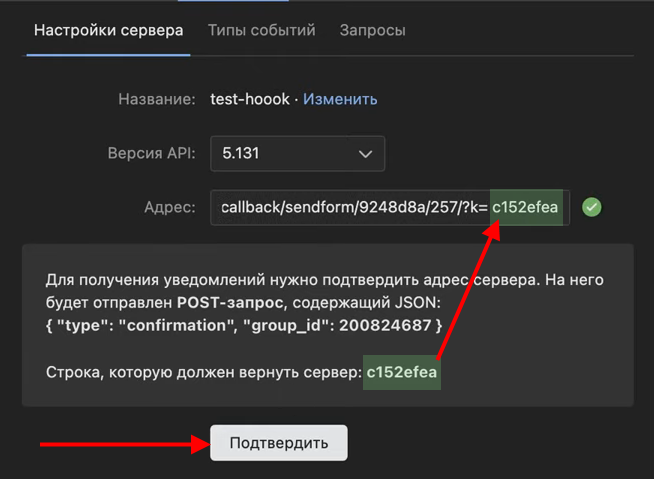This screenshot has height=479, width=654.
Task: Click the "Адрес:" label
Action: click(169, 208)
